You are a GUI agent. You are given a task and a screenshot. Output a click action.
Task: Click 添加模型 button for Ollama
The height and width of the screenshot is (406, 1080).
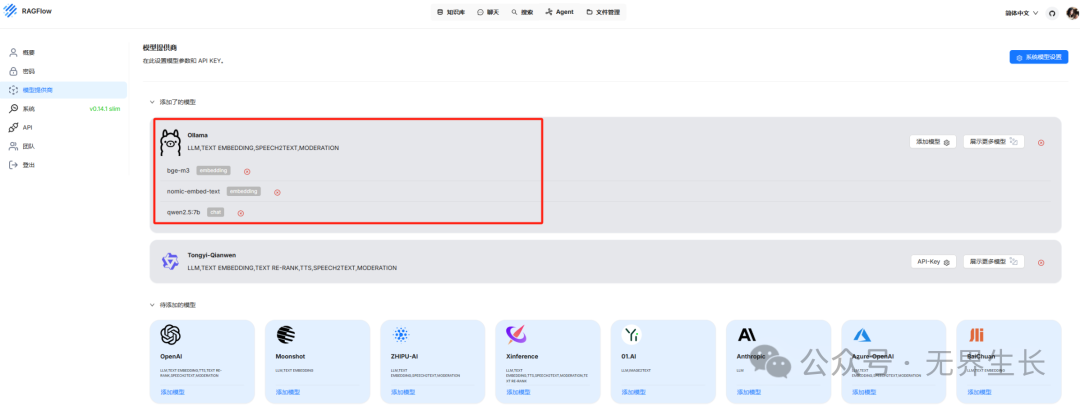point(933,141)
